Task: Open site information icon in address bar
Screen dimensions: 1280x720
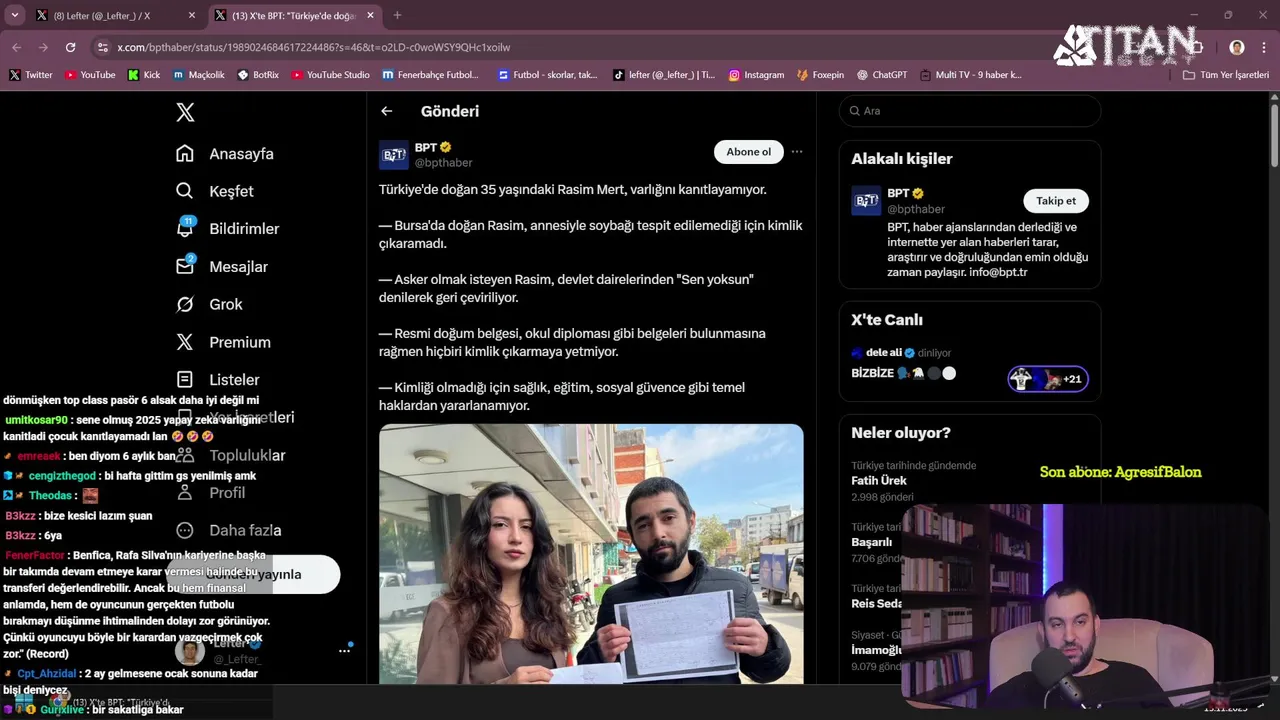Action: coord(102,47)
